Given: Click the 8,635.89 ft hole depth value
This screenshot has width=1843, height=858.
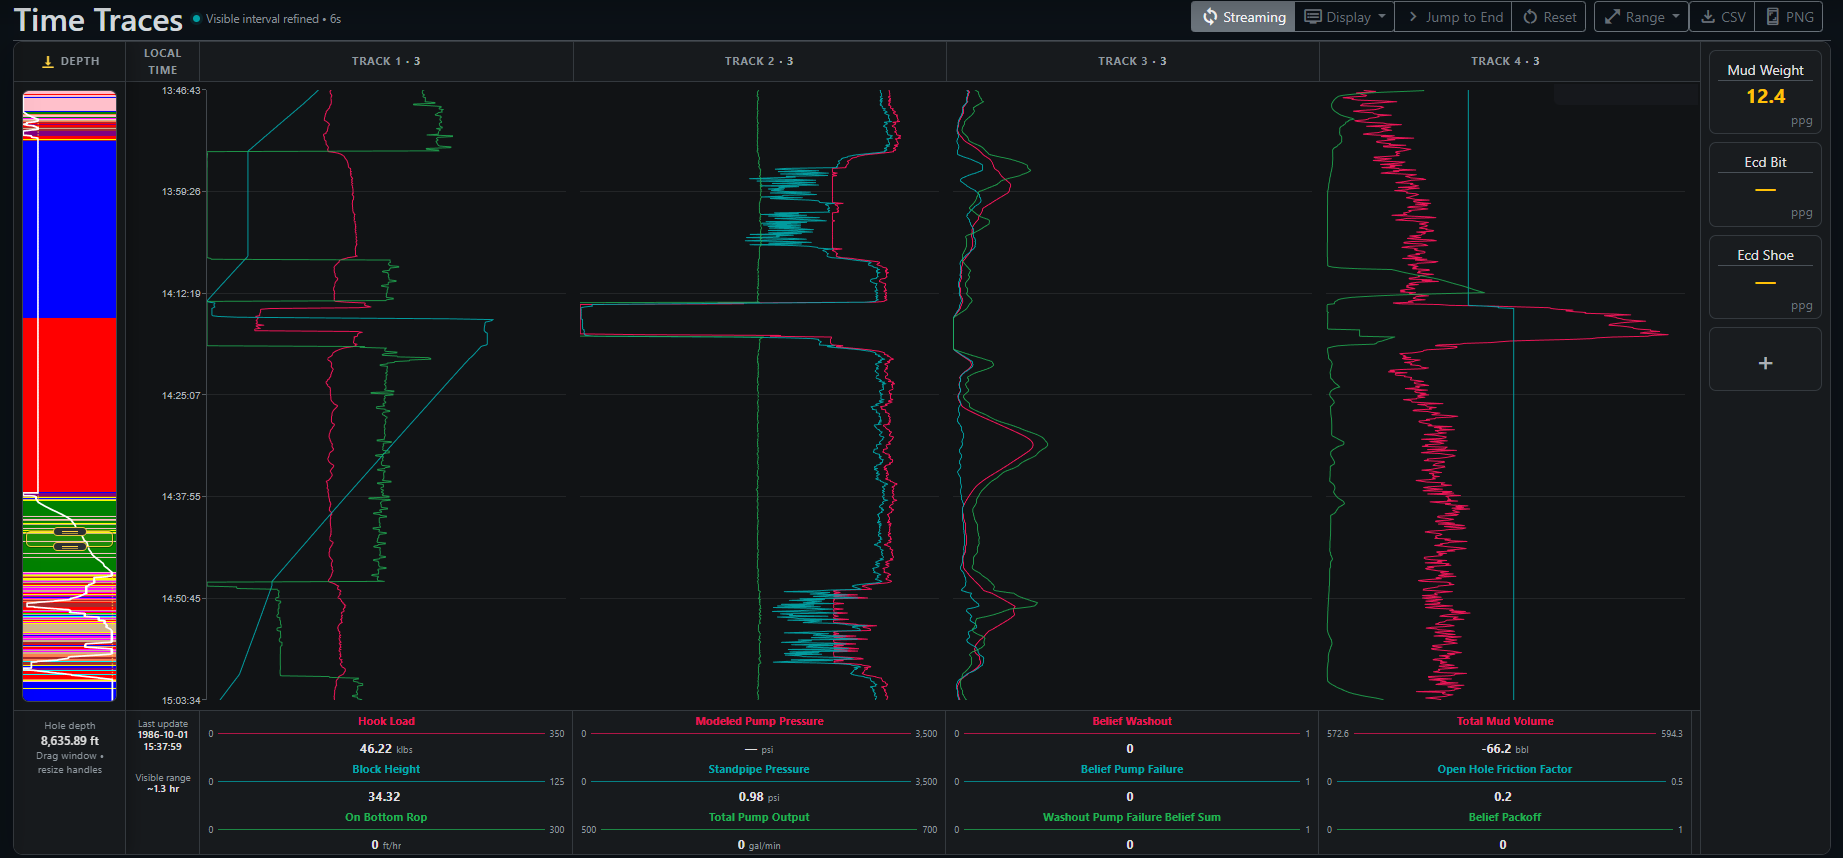Looking at the screenshot, I should (70, 741).
